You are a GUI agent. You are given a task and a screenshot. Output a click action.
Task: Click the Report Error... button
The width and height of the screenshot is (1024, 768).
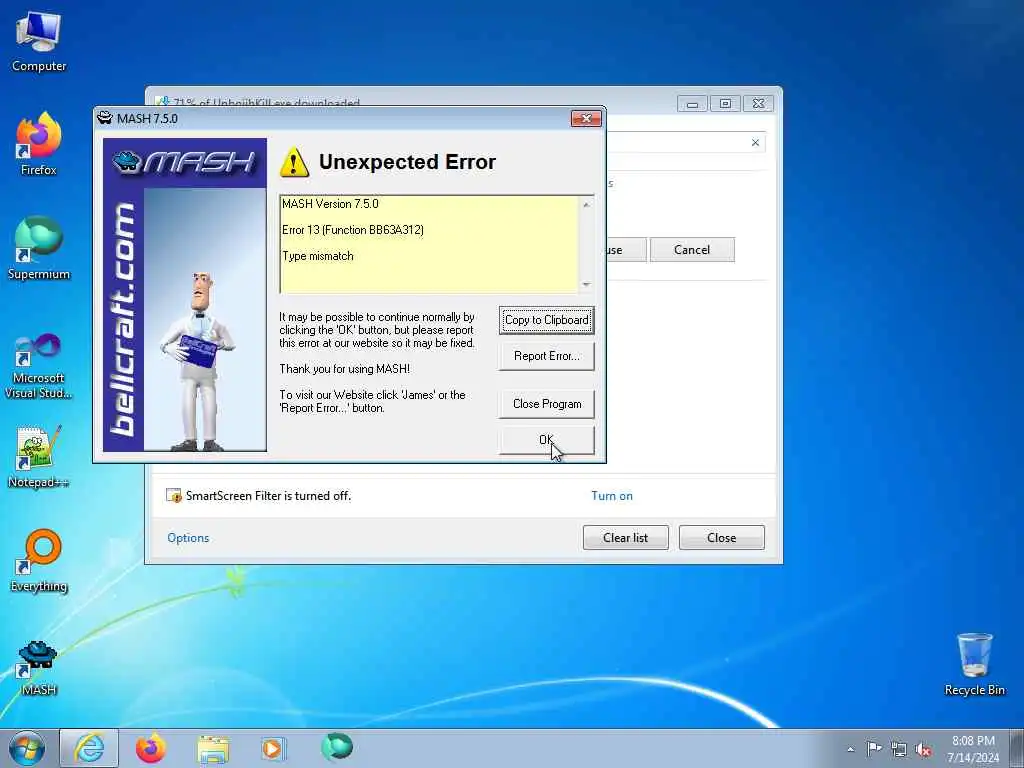[547, 356]
